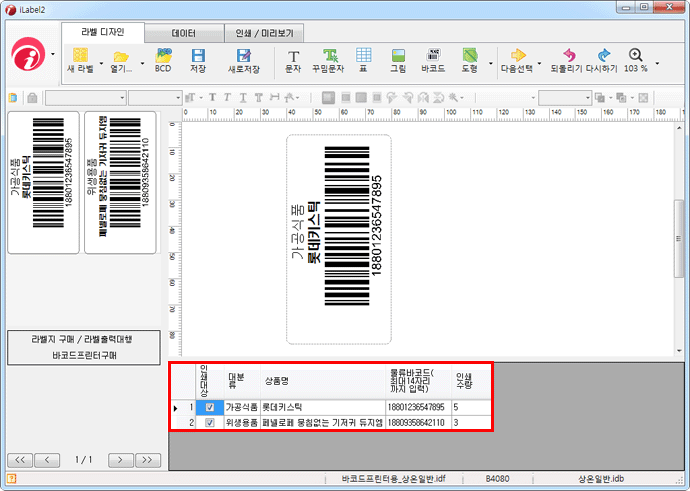Click the 다음선택 next-selection arrow icon
The height and width of the screenshot is (491, 690).
tap(518, 55)
